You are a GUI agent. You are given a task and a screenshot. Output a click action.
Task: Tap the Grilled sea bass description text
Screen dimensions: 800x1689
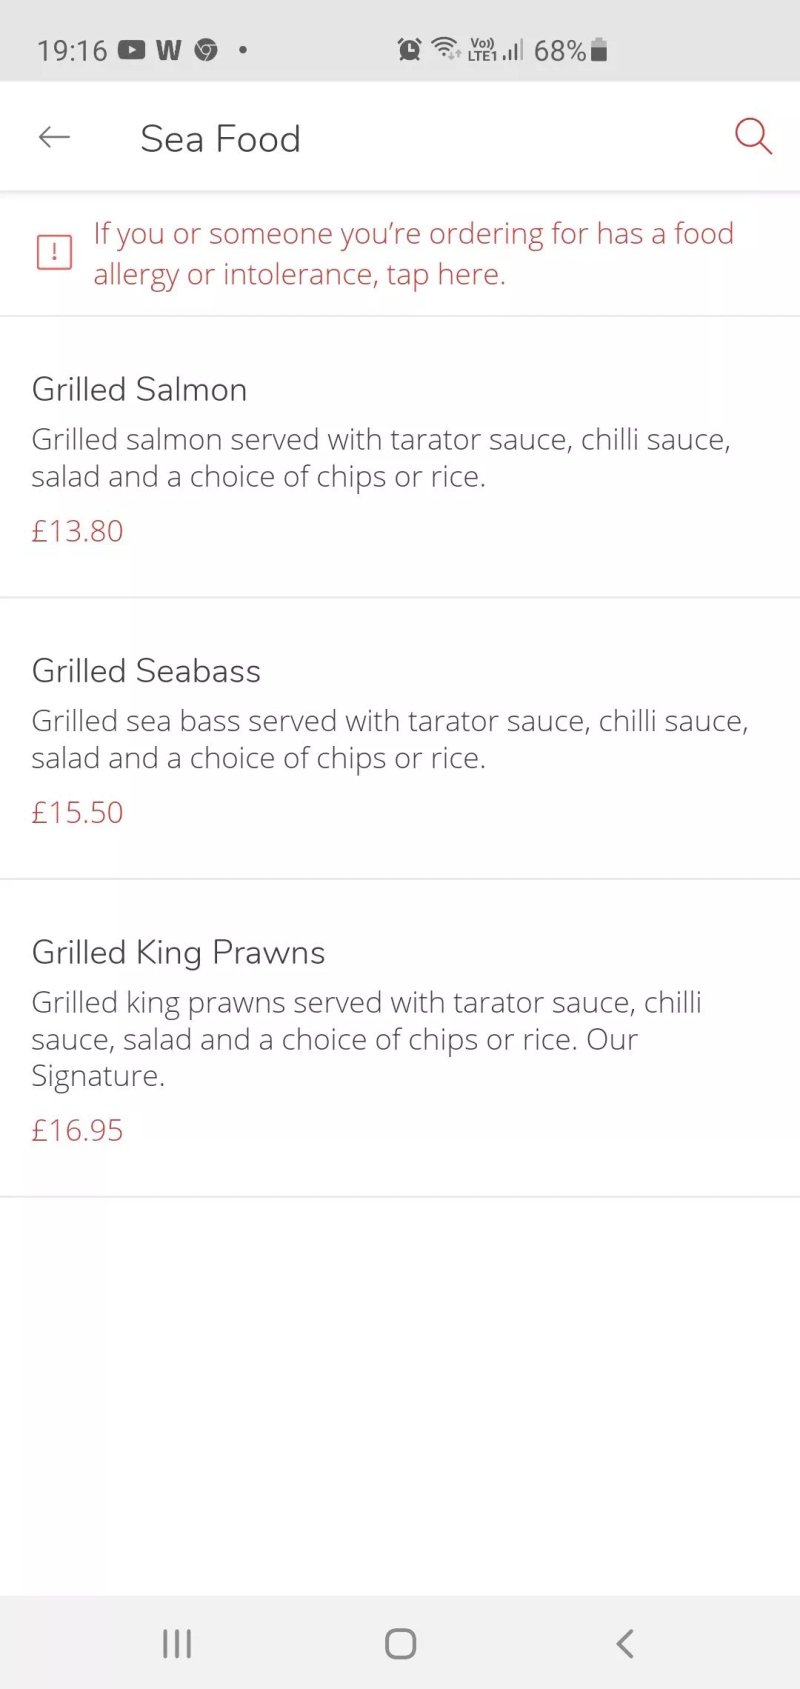(x=390, y=739)
